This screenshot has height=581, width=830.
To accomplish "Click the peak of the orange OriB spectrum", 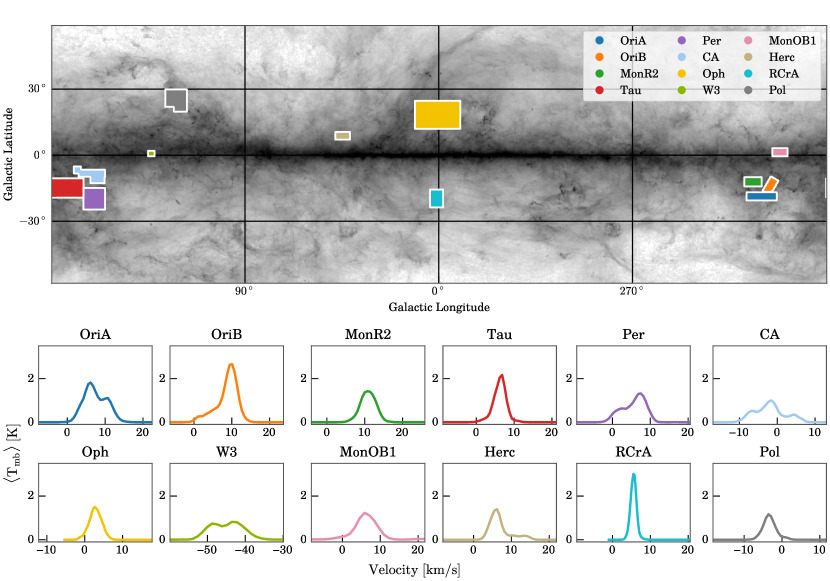I will pyautogui.click(x=231, y=364).
